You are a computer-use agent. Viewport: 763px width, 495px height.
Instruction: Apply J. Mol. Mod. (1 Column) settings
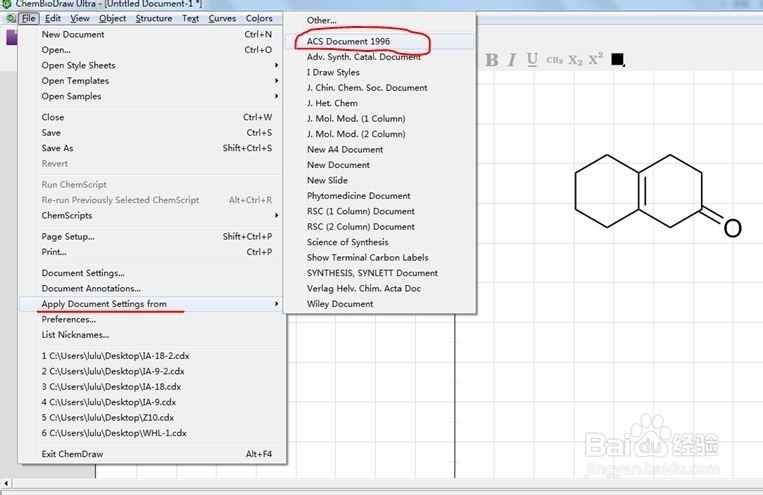point(380,119)
